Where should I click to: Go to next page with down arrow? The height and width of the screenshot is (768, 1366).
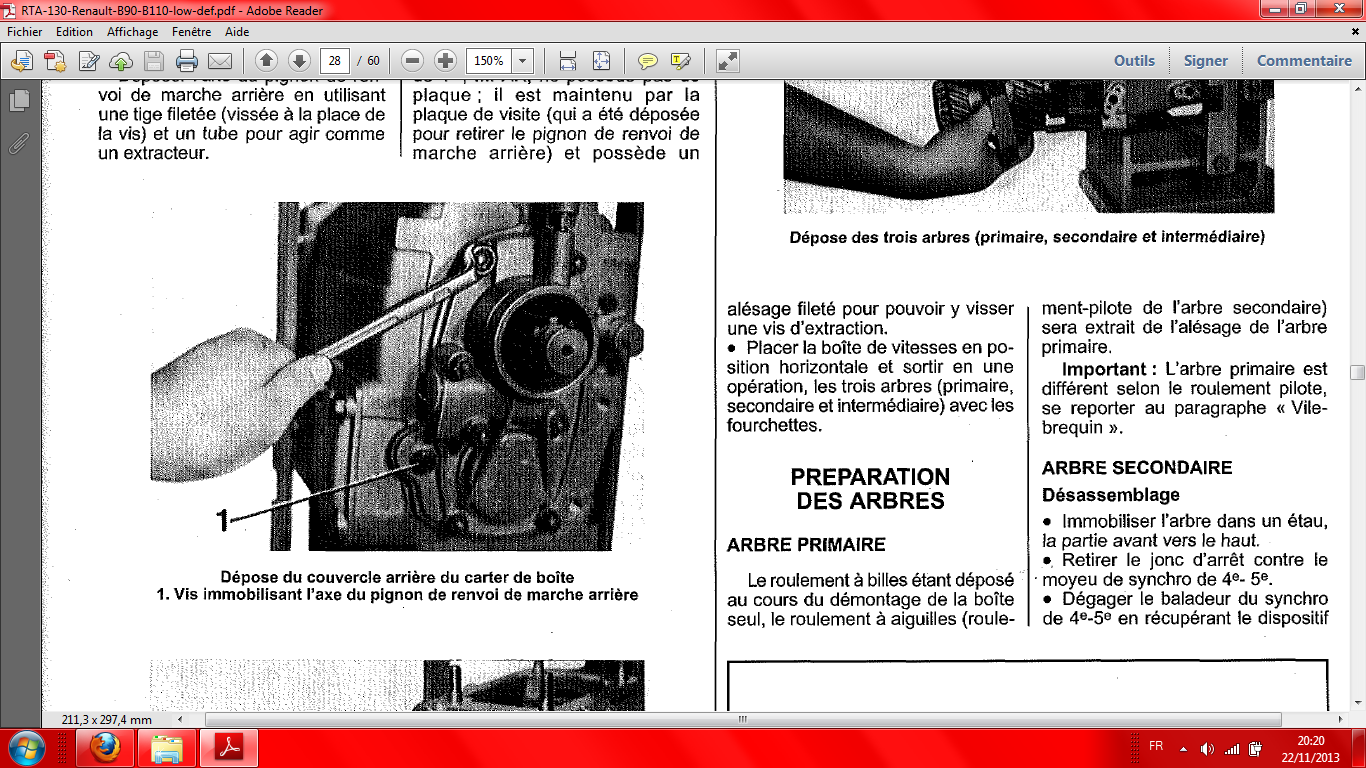pos(298,61)
